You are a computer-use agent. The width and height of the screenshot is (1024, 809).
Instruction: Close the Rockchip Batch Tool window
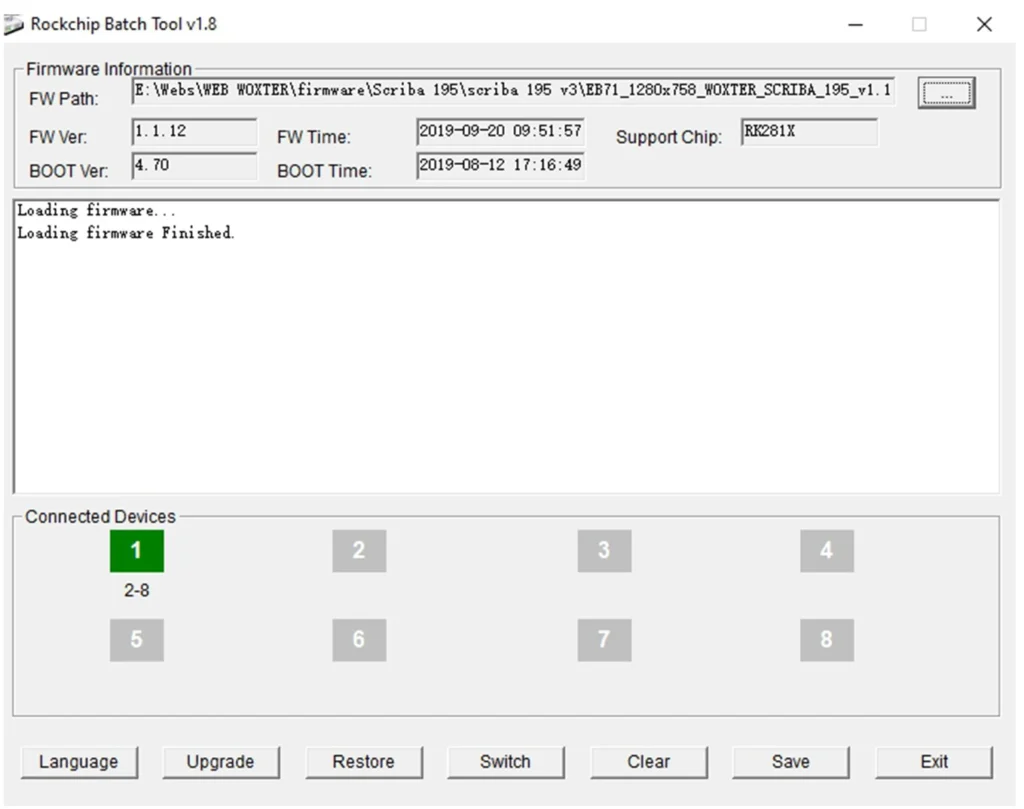point(984,25)
